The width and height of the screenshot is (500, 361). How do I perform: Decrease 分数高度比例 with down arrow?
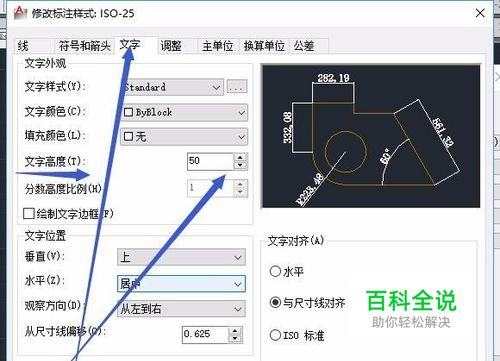(x=240, y=192)
